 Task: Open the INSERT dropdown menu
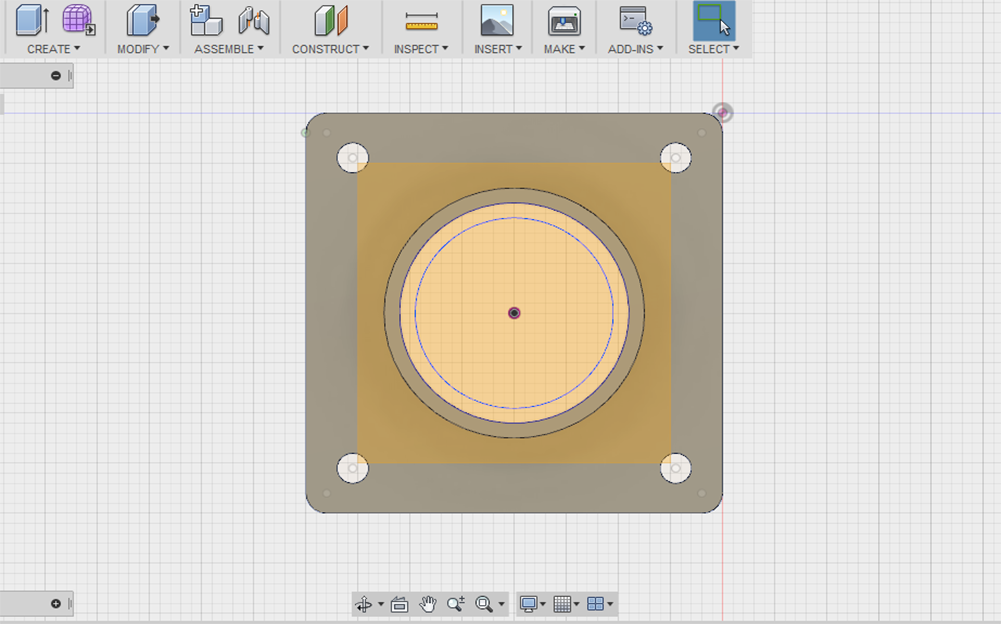(x=498, y=49)
